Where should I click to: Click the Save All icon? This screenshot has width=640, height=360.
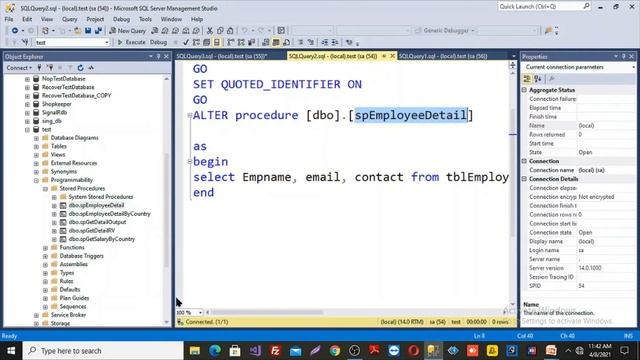tap(98, 31)
